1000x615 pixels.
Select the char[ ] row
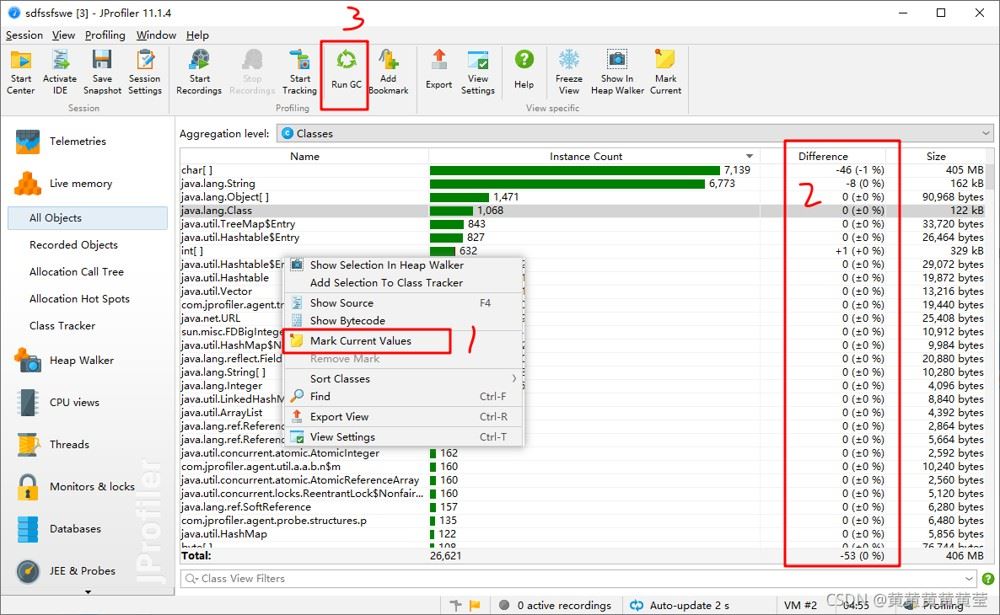click(x=582, y=170)
